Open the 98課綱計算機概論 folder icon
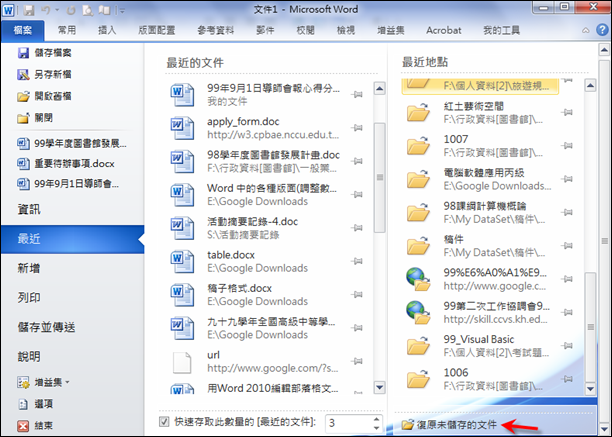612x437 pixels. pos(418,212)
